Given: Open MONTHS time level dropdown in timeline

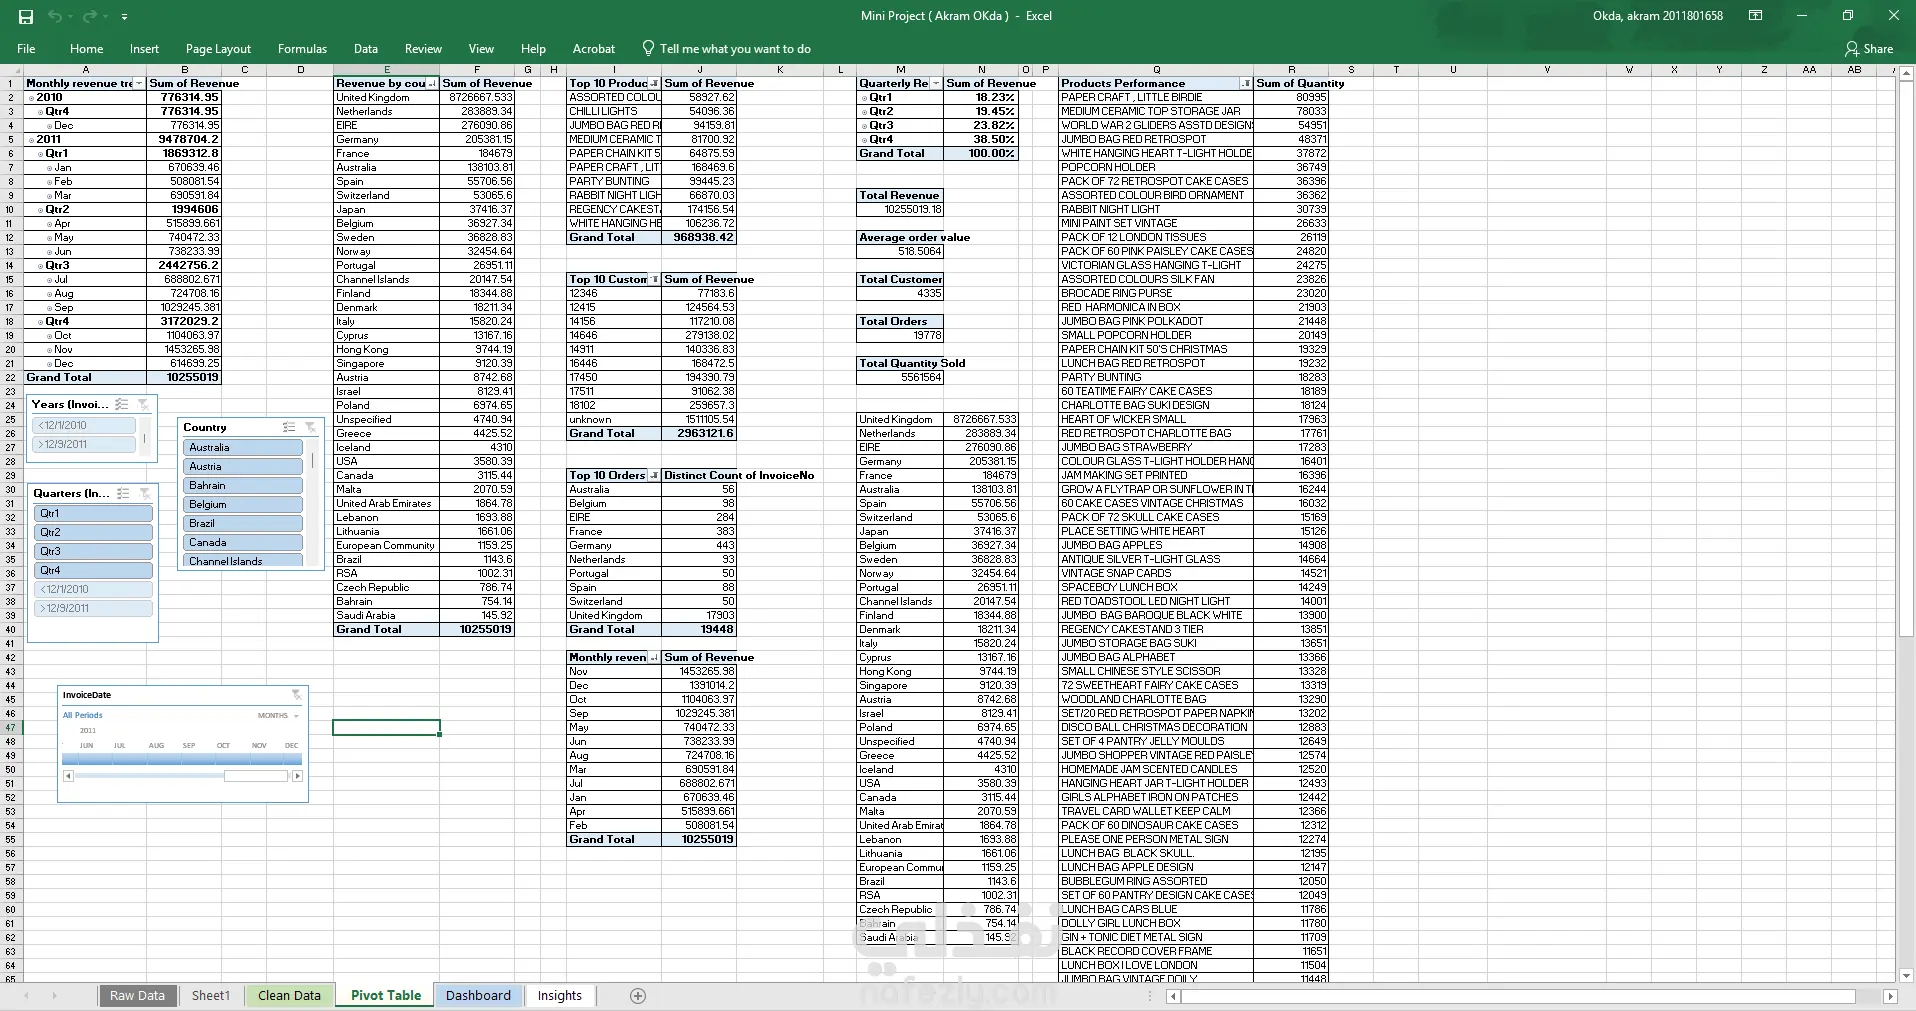Looking at the screenshot, I should click(x=278, y=715).
